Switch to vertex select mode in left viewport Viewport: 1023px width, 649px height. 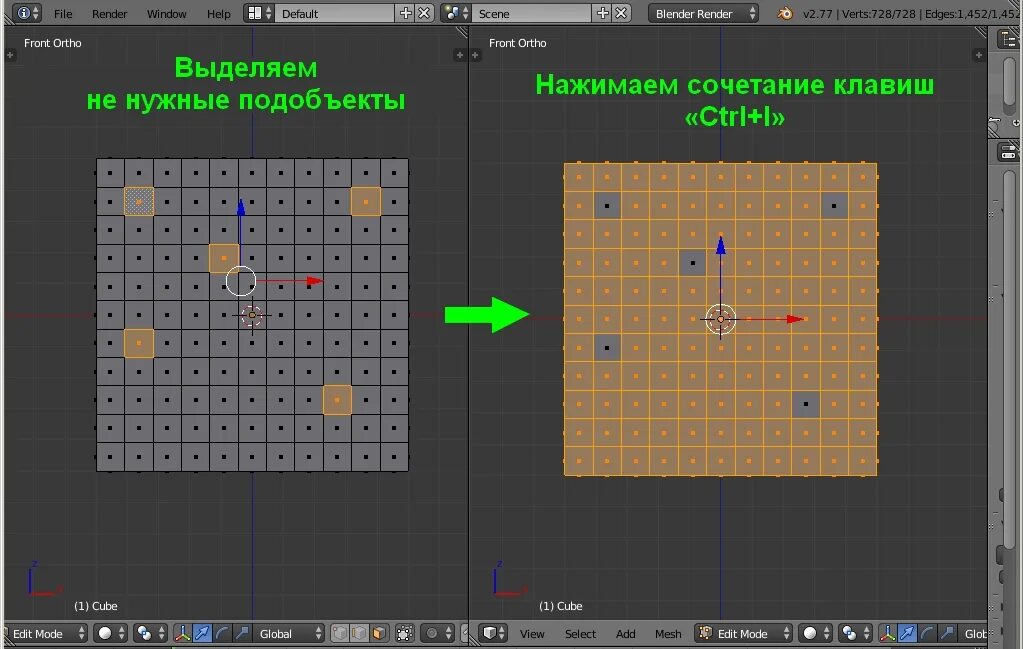[x=339, y=633]
